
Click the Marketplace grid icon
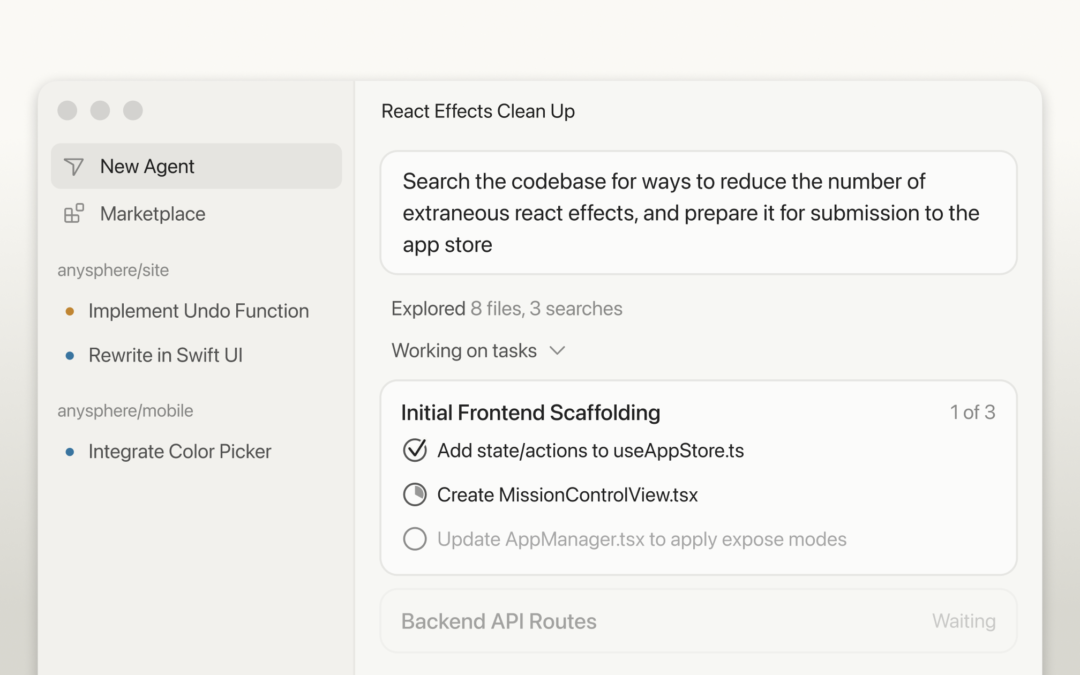(74, 214)
